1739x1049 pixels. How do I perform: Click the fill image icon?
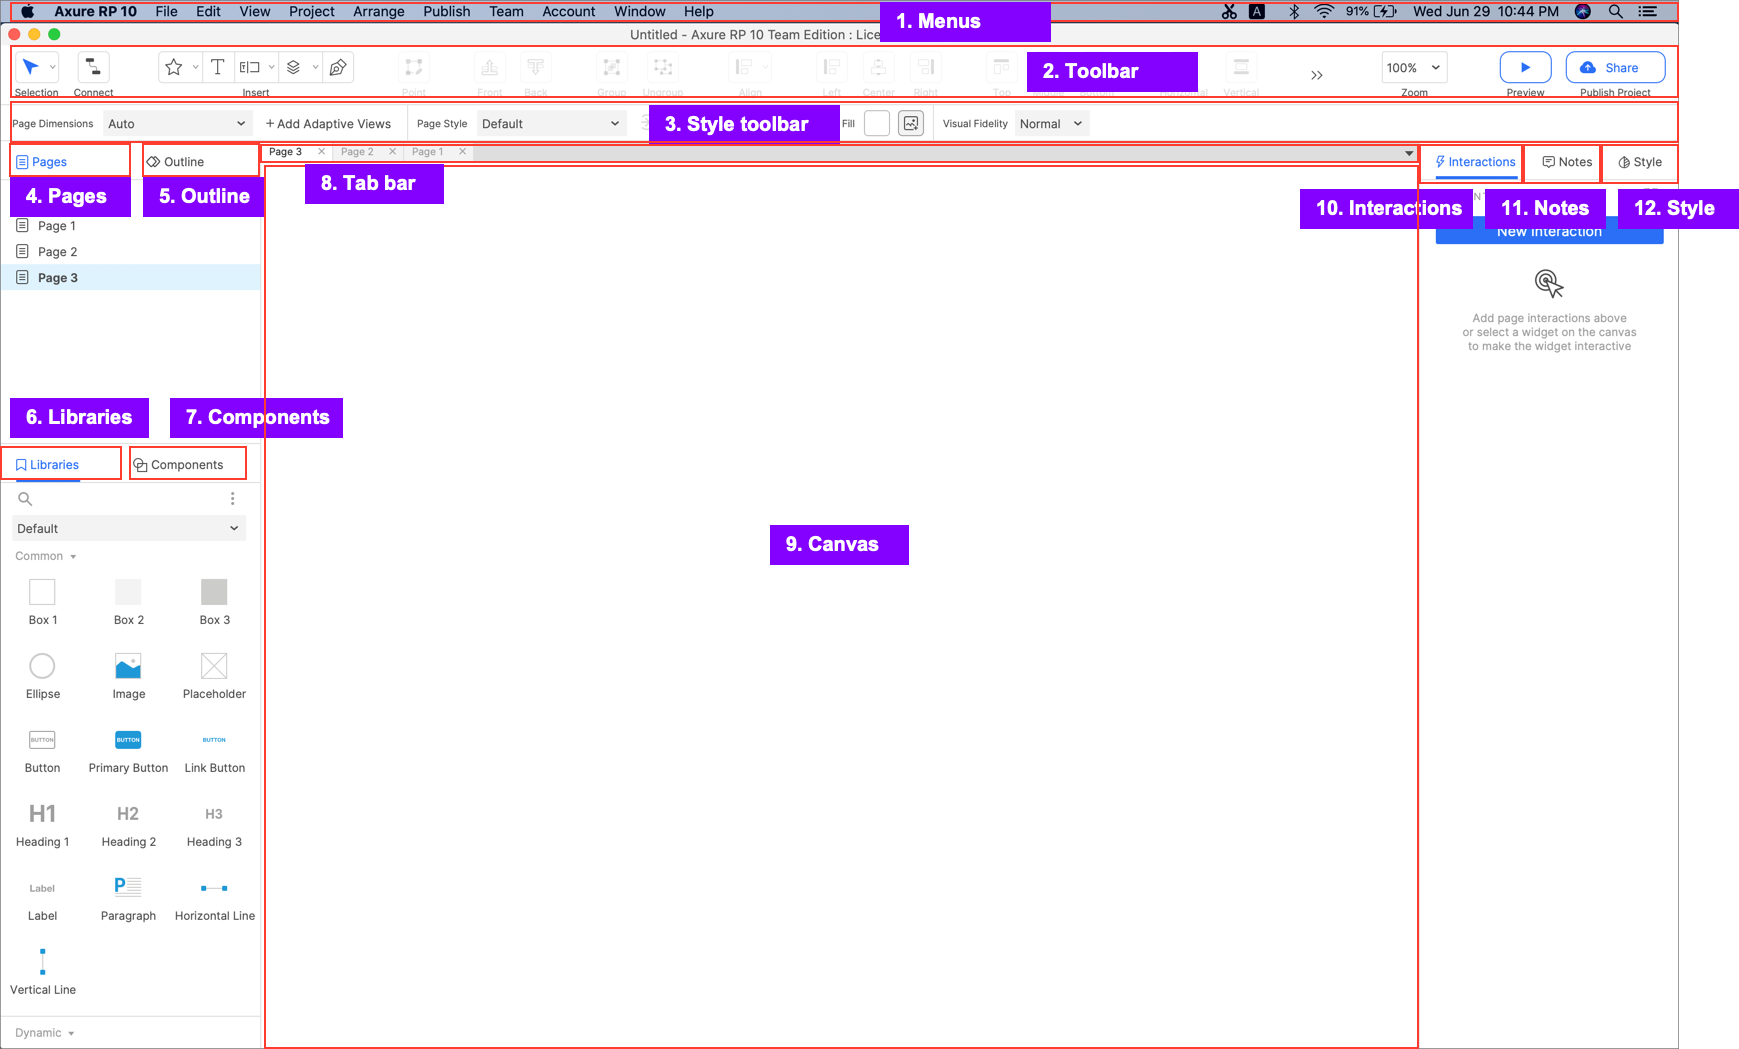point(911,124)
